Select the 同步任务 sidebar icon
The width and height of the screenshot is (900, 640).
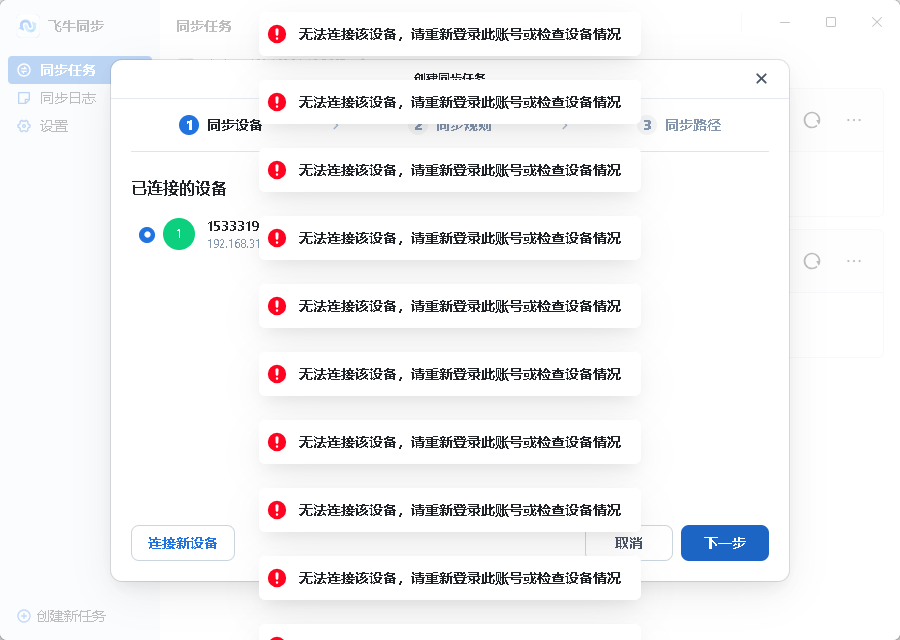(23, 70)
